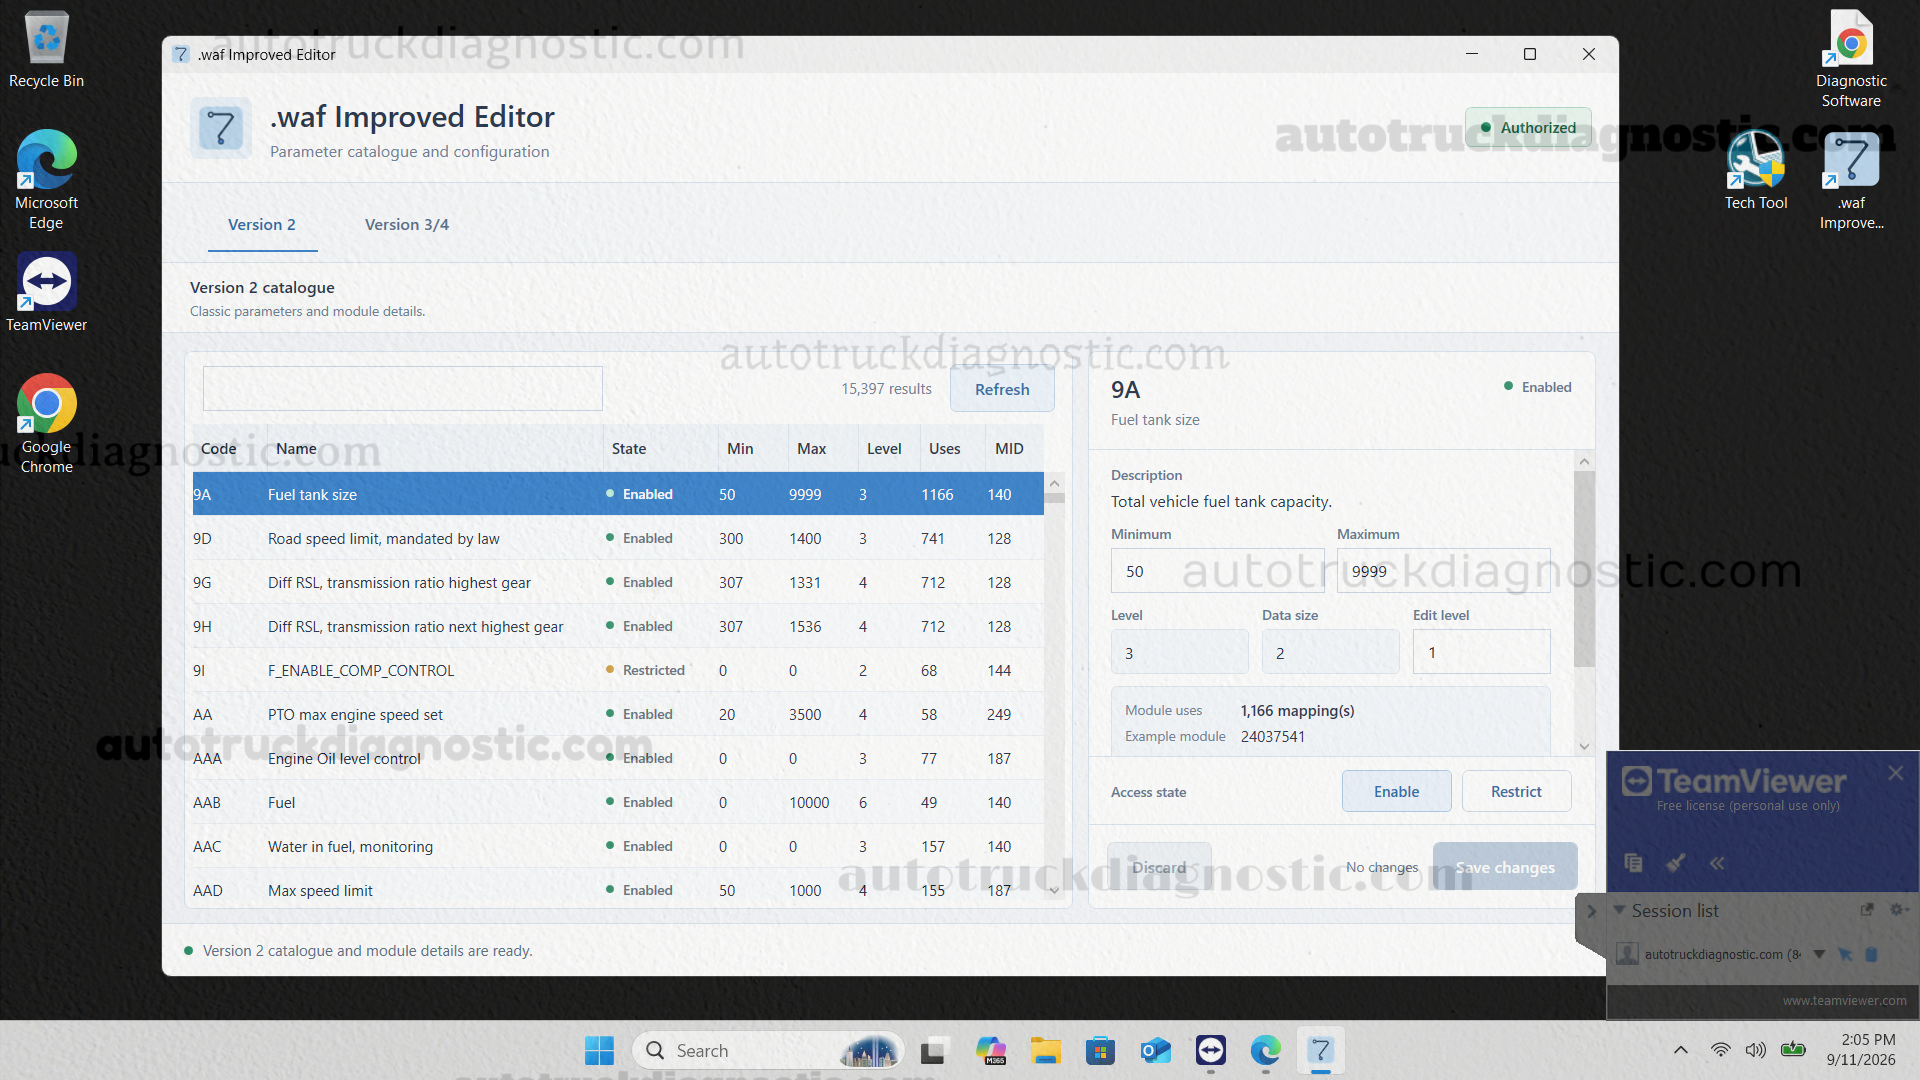The image size is (1920, 1080).
Task: Click the catalogue search input field
Action: point(402,388)
